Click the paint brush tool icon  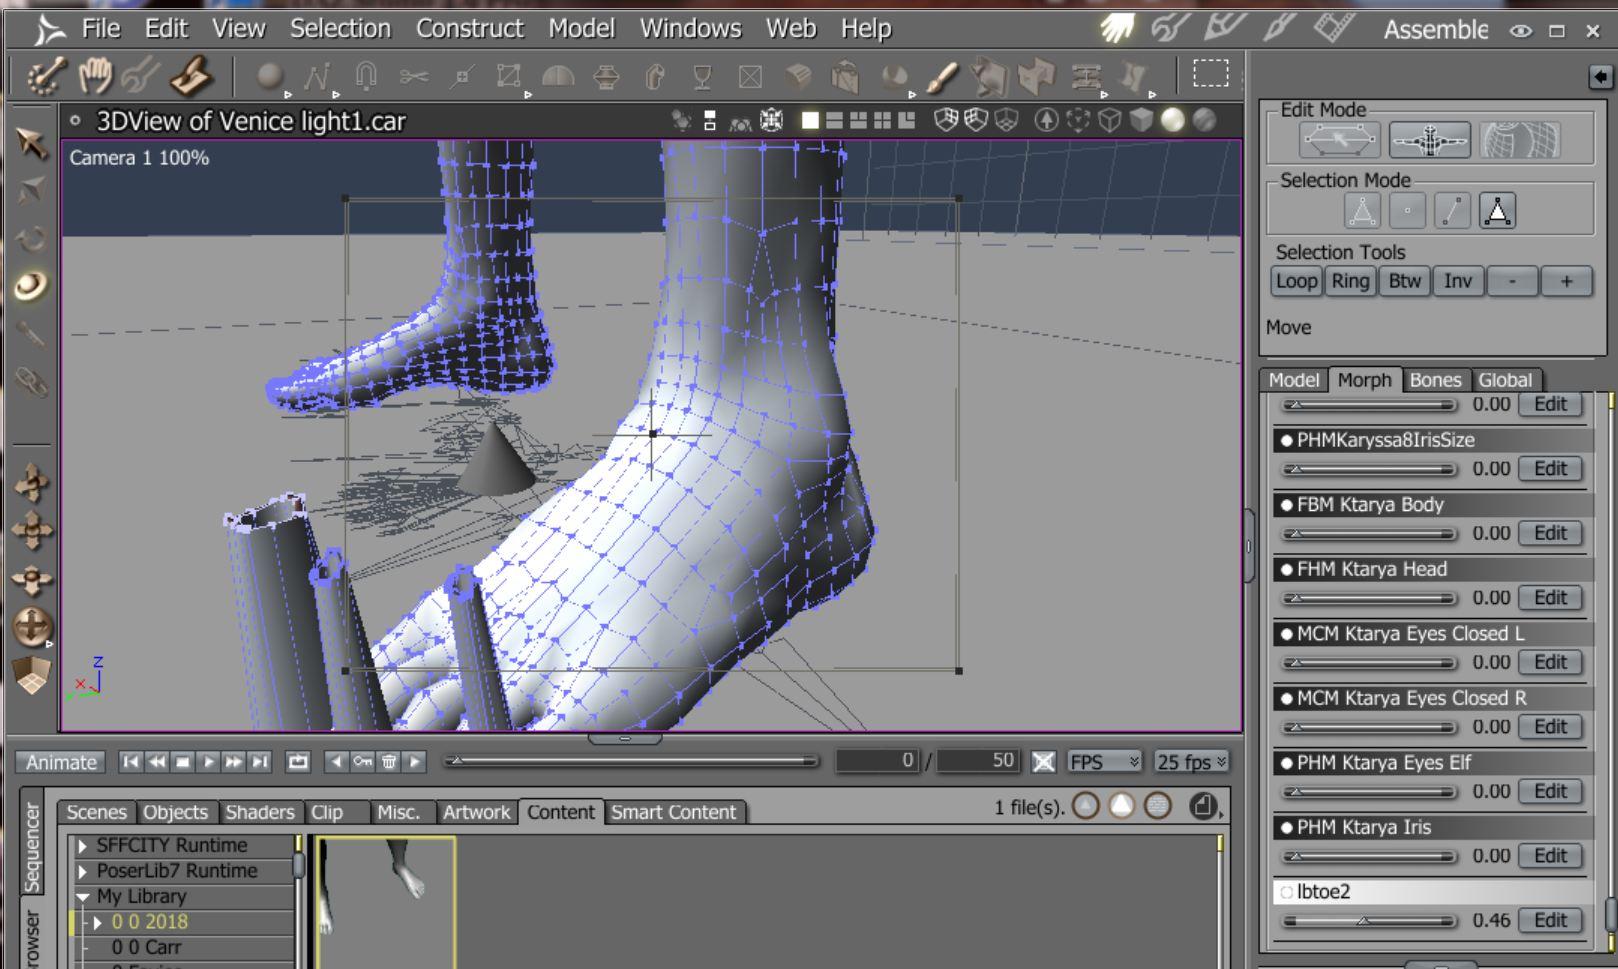pos(941,76)
